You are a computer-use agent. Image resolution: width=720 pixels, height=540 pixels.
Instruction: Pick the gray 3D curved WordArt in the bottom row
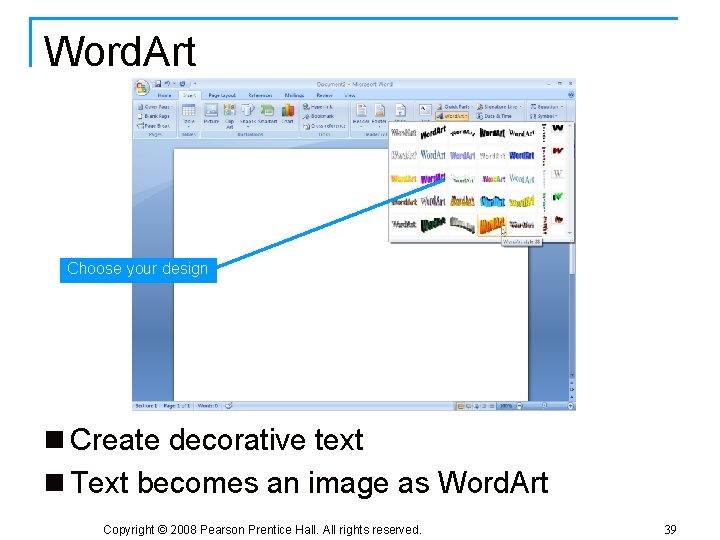pos(462,225)
